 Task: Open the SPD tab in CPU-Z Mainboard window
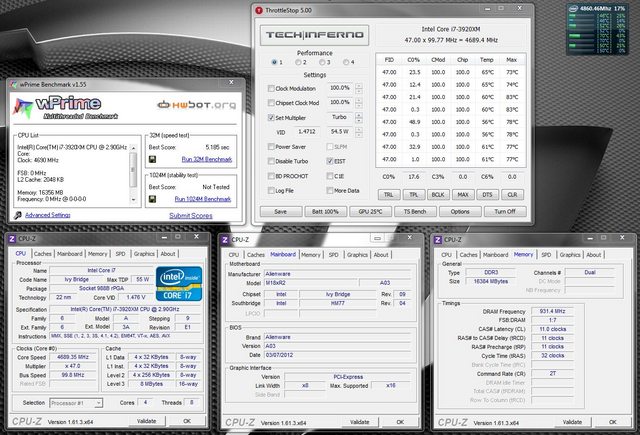point(333,255)
